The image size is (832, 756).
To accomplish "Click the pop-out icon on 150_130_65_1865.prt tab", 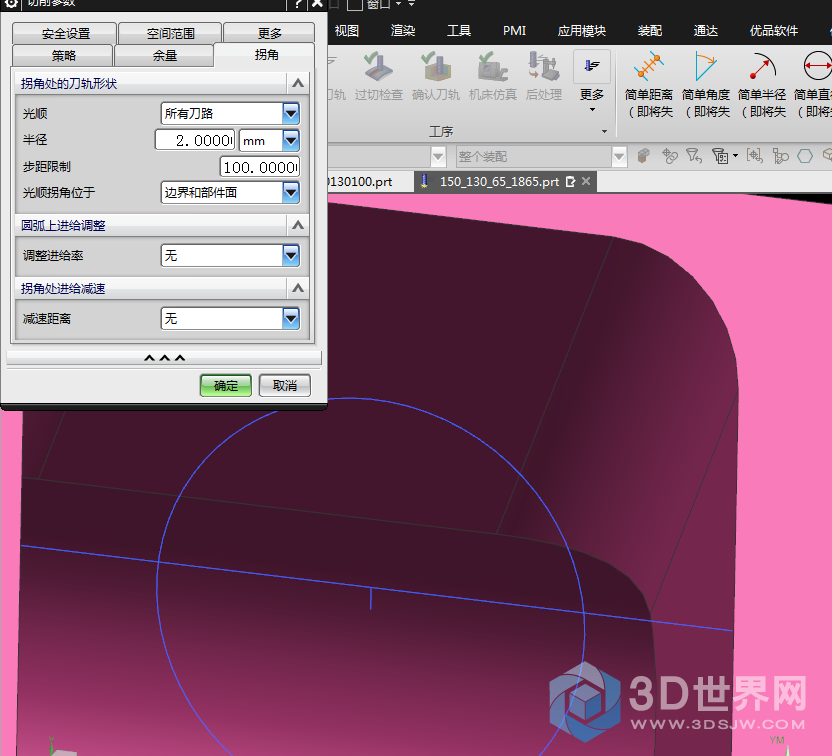I will tap(570, 181).
